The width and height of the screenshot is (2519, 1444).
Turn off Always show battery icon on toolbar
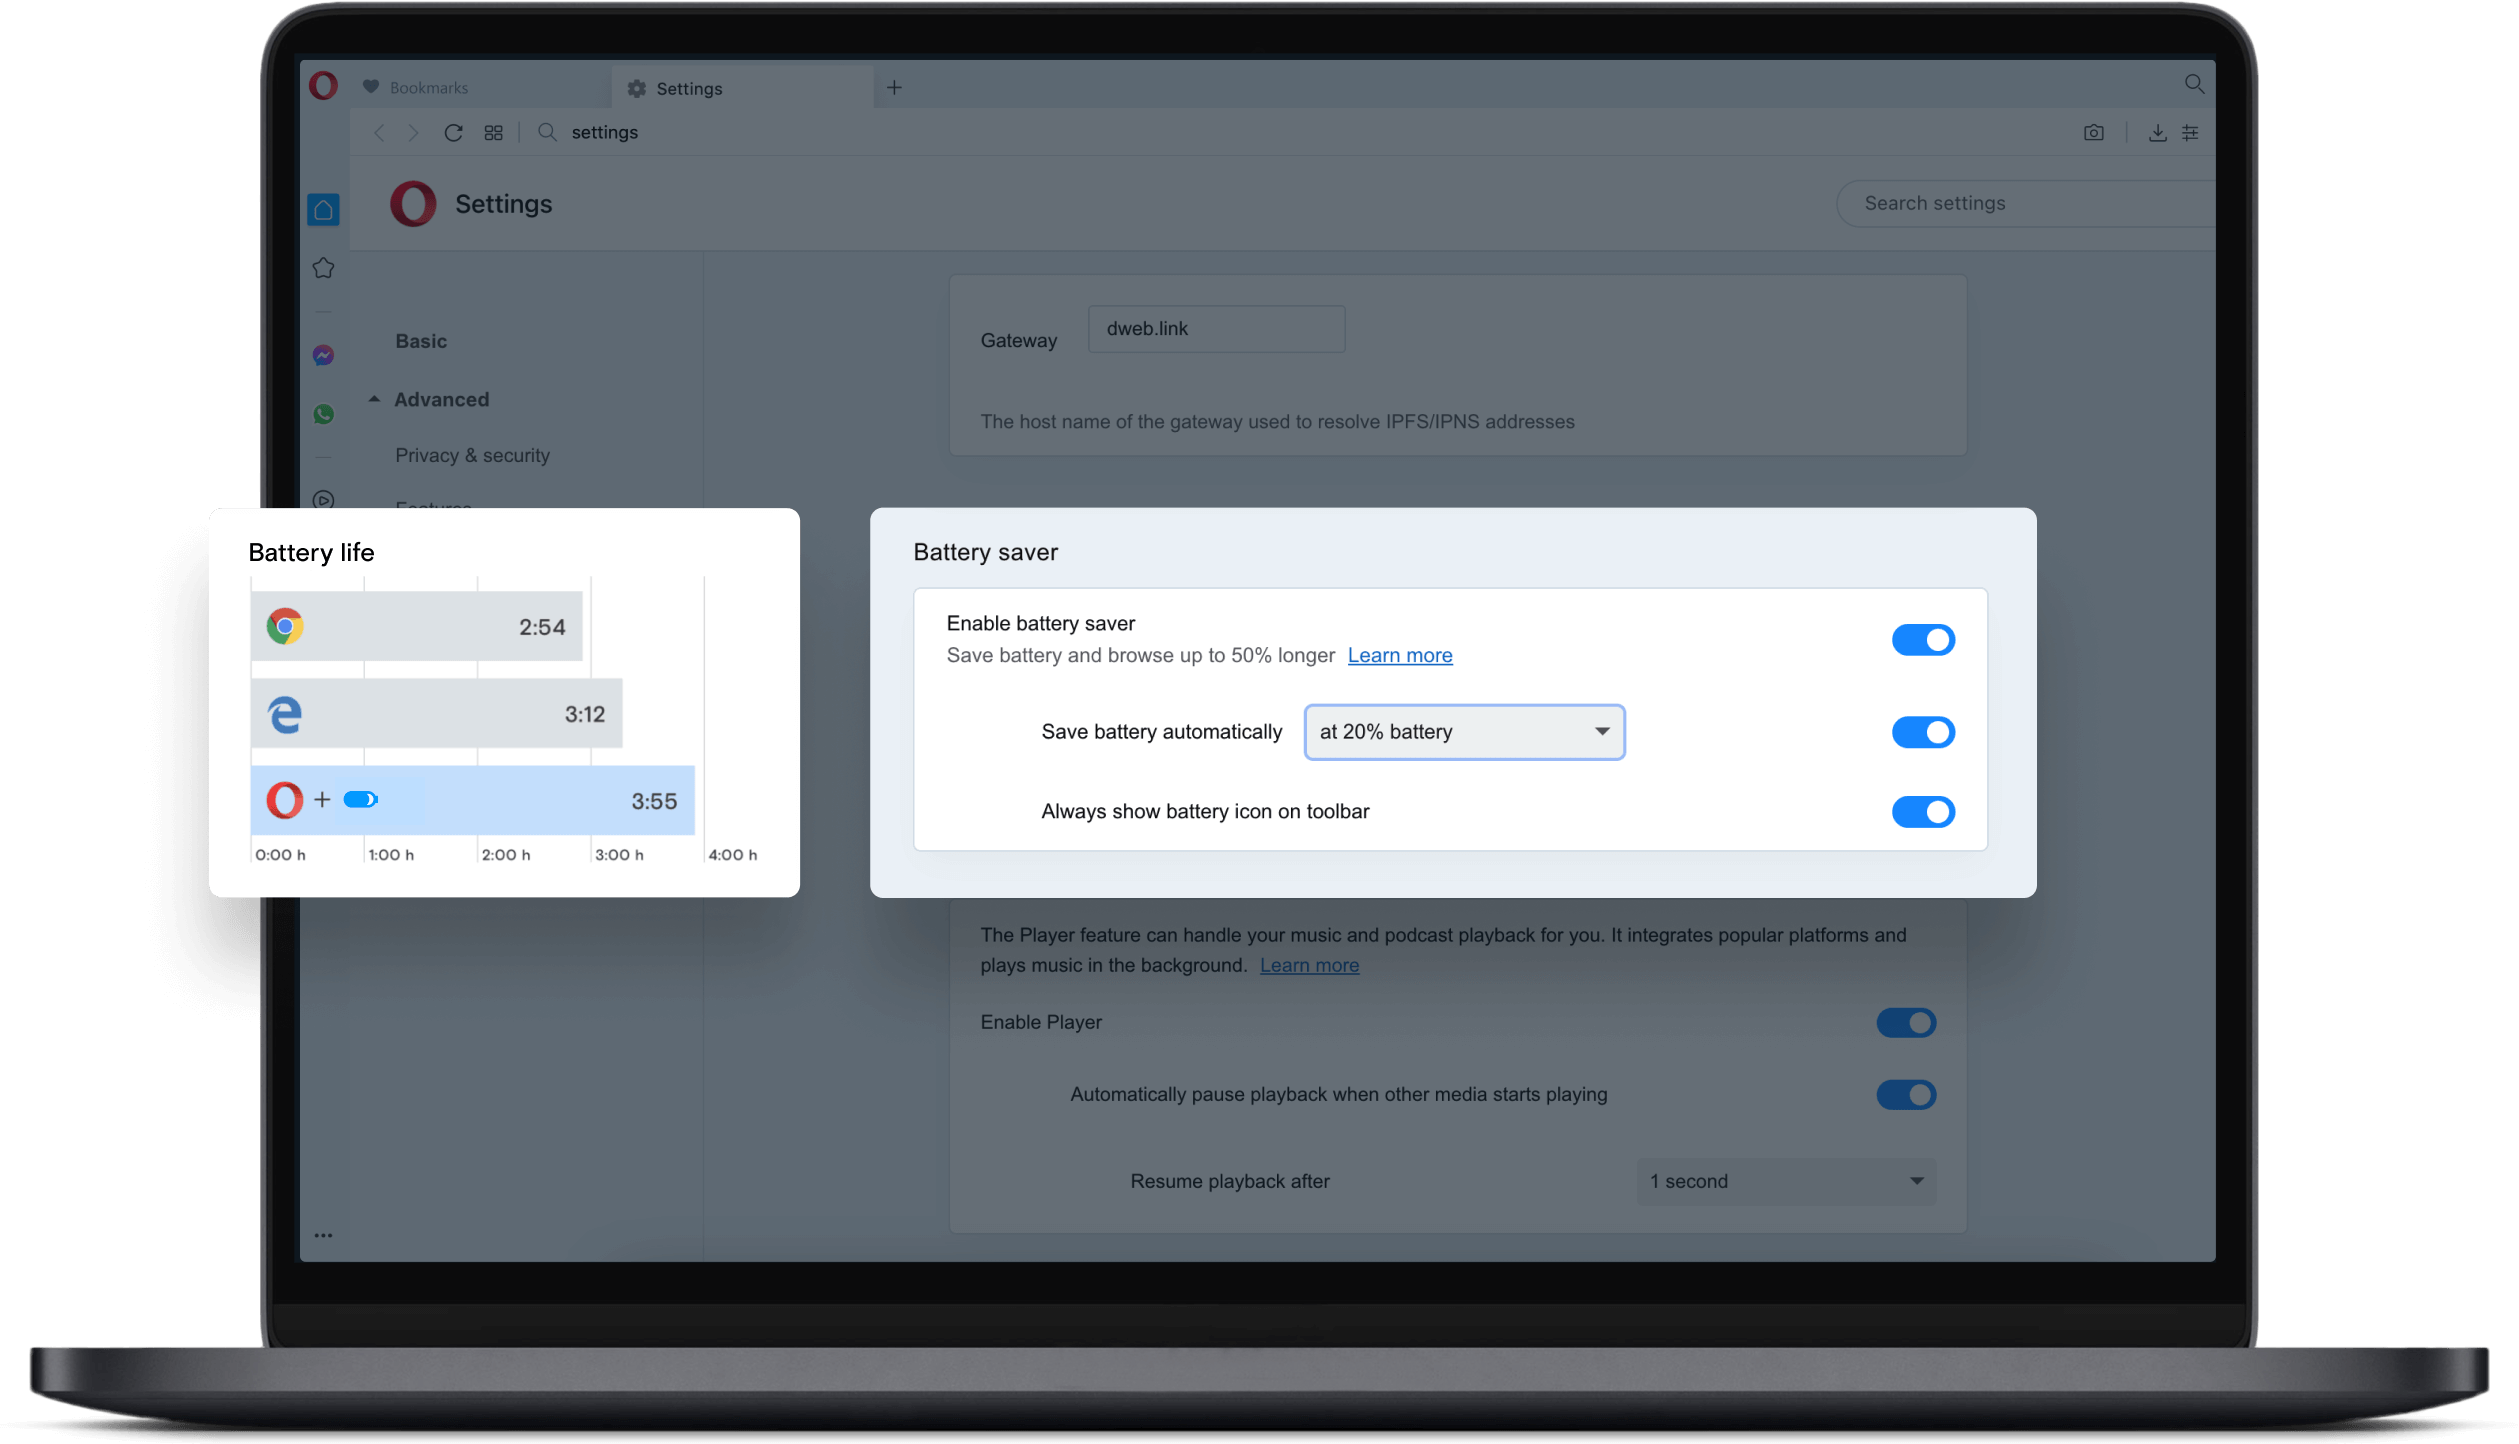click(1923, 811)
